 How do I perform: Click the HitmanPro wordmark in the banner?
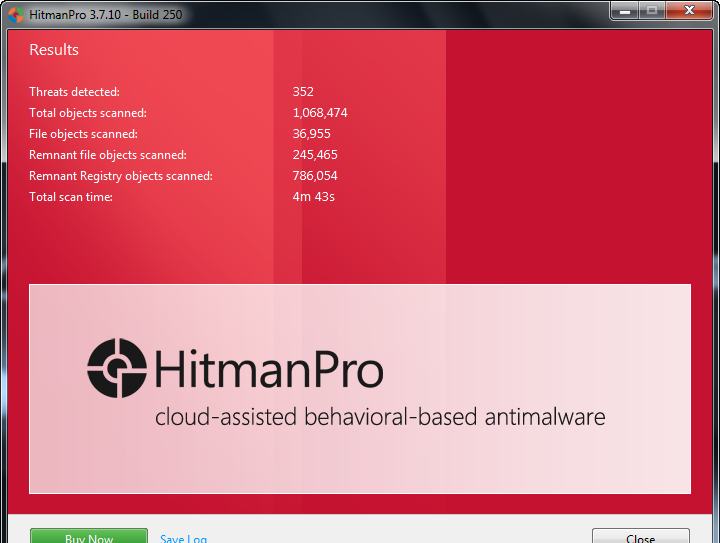tap(268, 370)
